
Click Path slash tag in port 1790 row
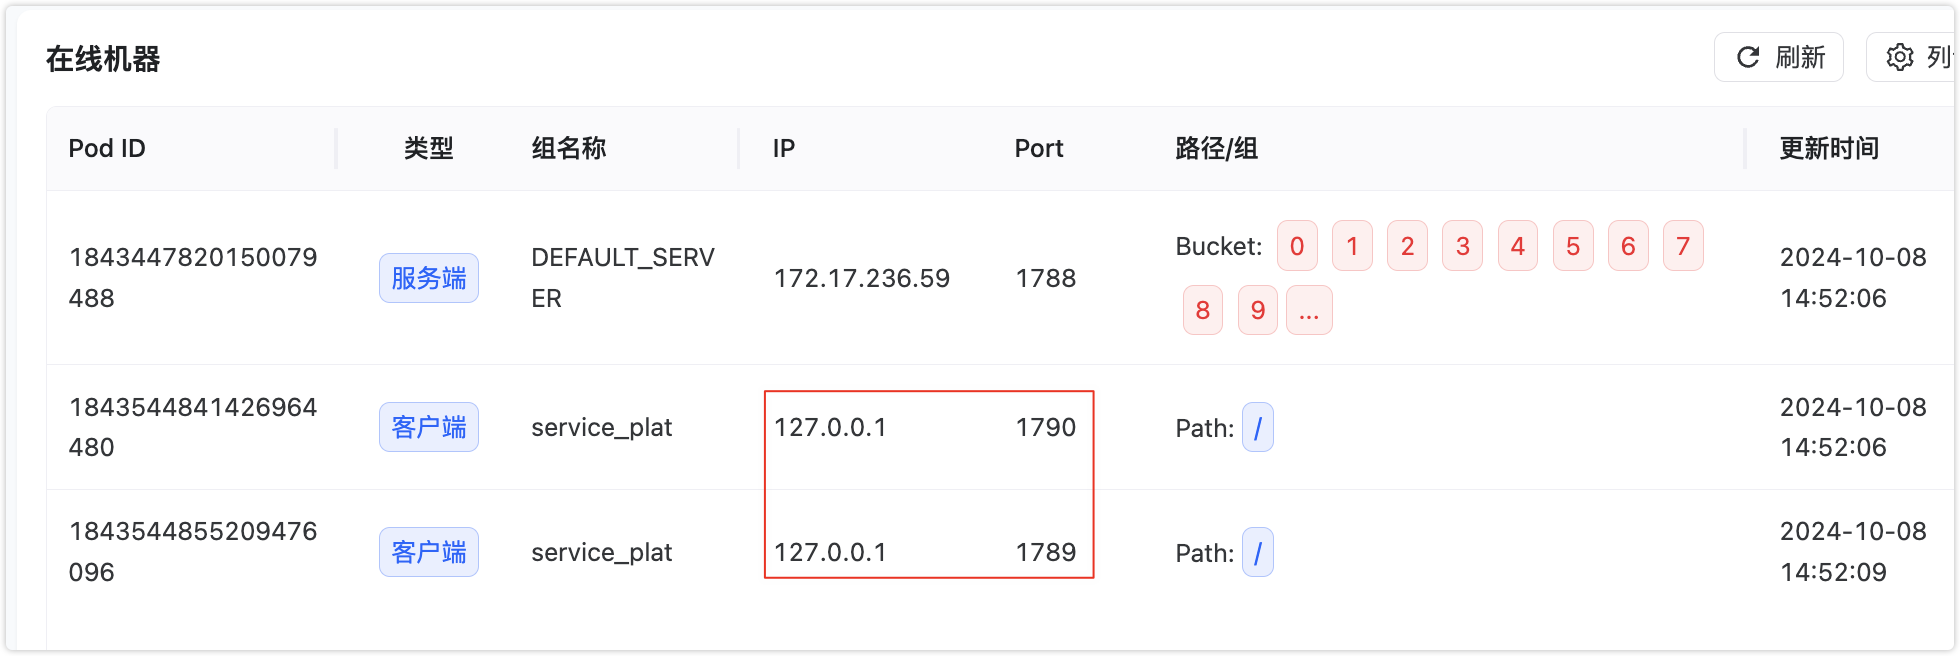1257,428
